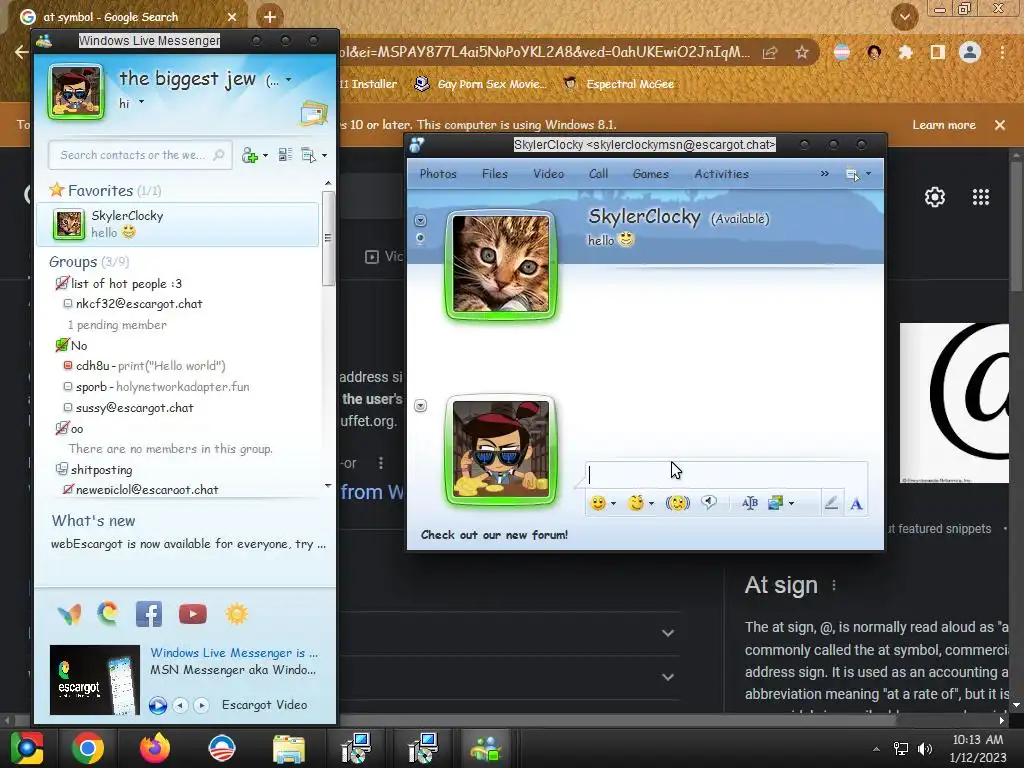Image resolution: width=1024 pixels, height=768 pixels.
Task: Open winks picker dropdown arrow
Action: pyautogui.click(x=651, y=504)
